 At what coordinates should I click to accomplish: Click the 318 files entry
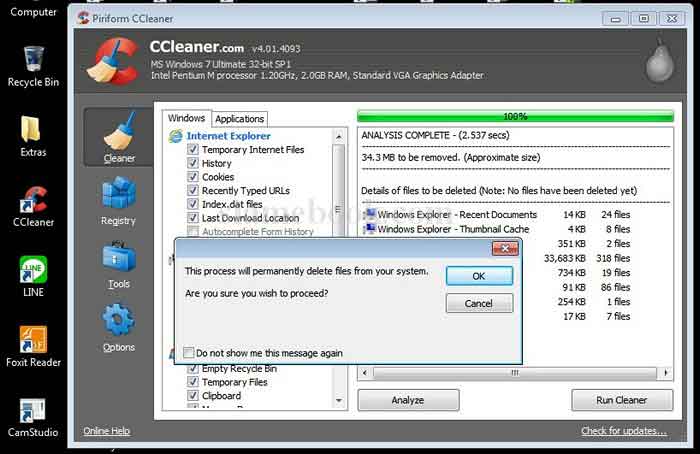(x=613, y=258)
